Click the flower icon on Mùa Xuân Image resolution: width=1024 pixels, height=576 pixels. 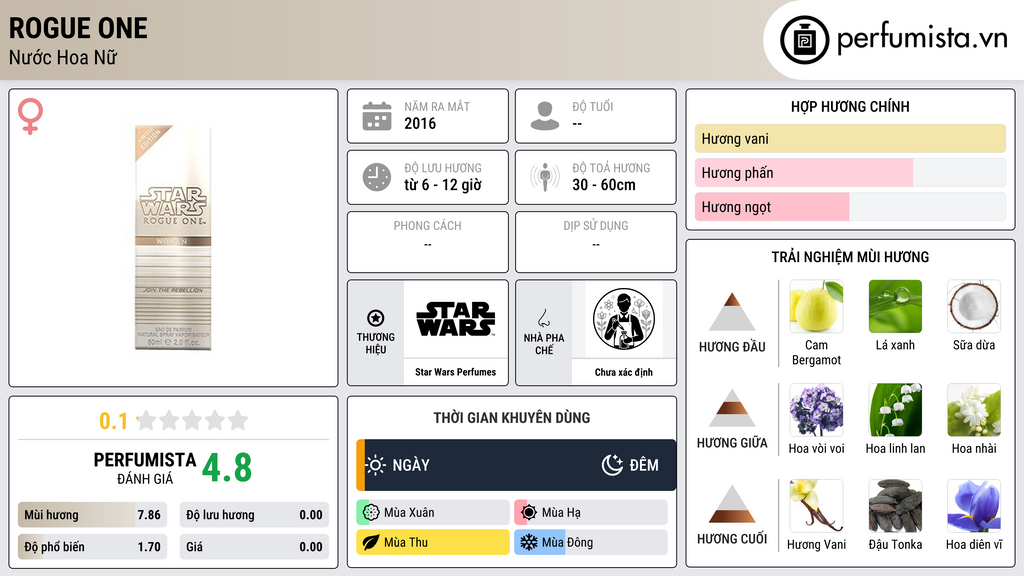[371, 513]
